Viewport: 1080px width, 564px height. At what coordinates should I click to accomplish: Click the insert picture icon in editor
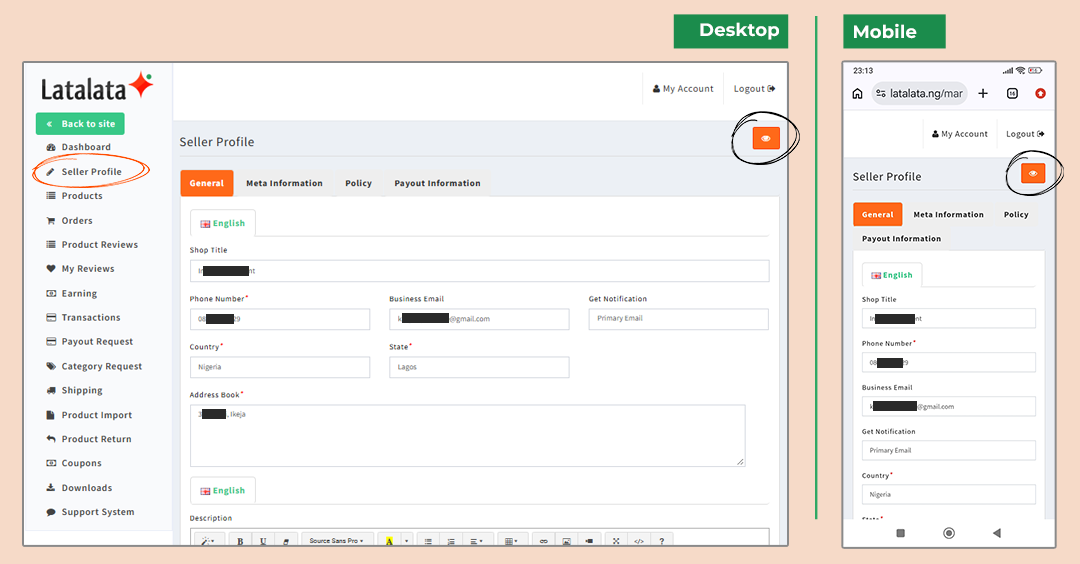(566, 541)
